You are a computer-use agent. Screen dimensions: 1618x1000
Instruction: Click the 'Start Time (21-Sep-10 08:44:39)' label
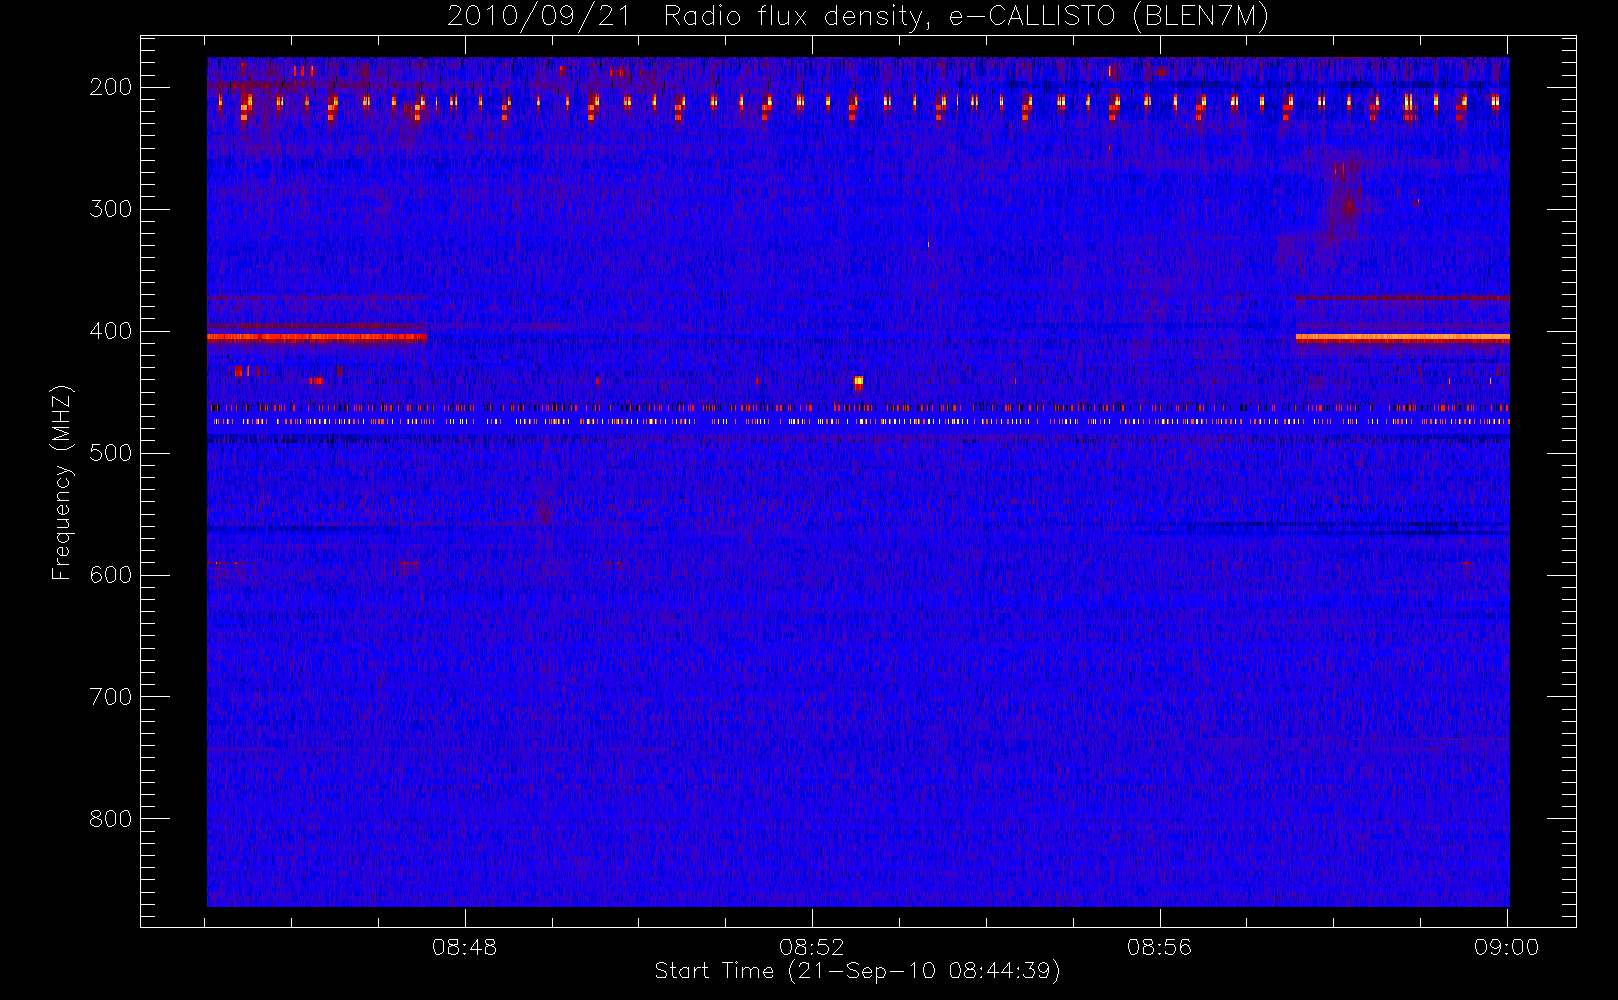[857, 971]
